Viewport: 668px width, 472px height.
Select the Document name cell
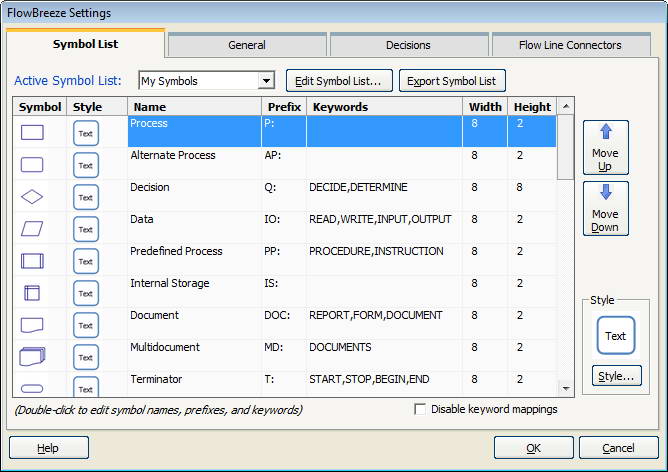click(x=194, y=323)
